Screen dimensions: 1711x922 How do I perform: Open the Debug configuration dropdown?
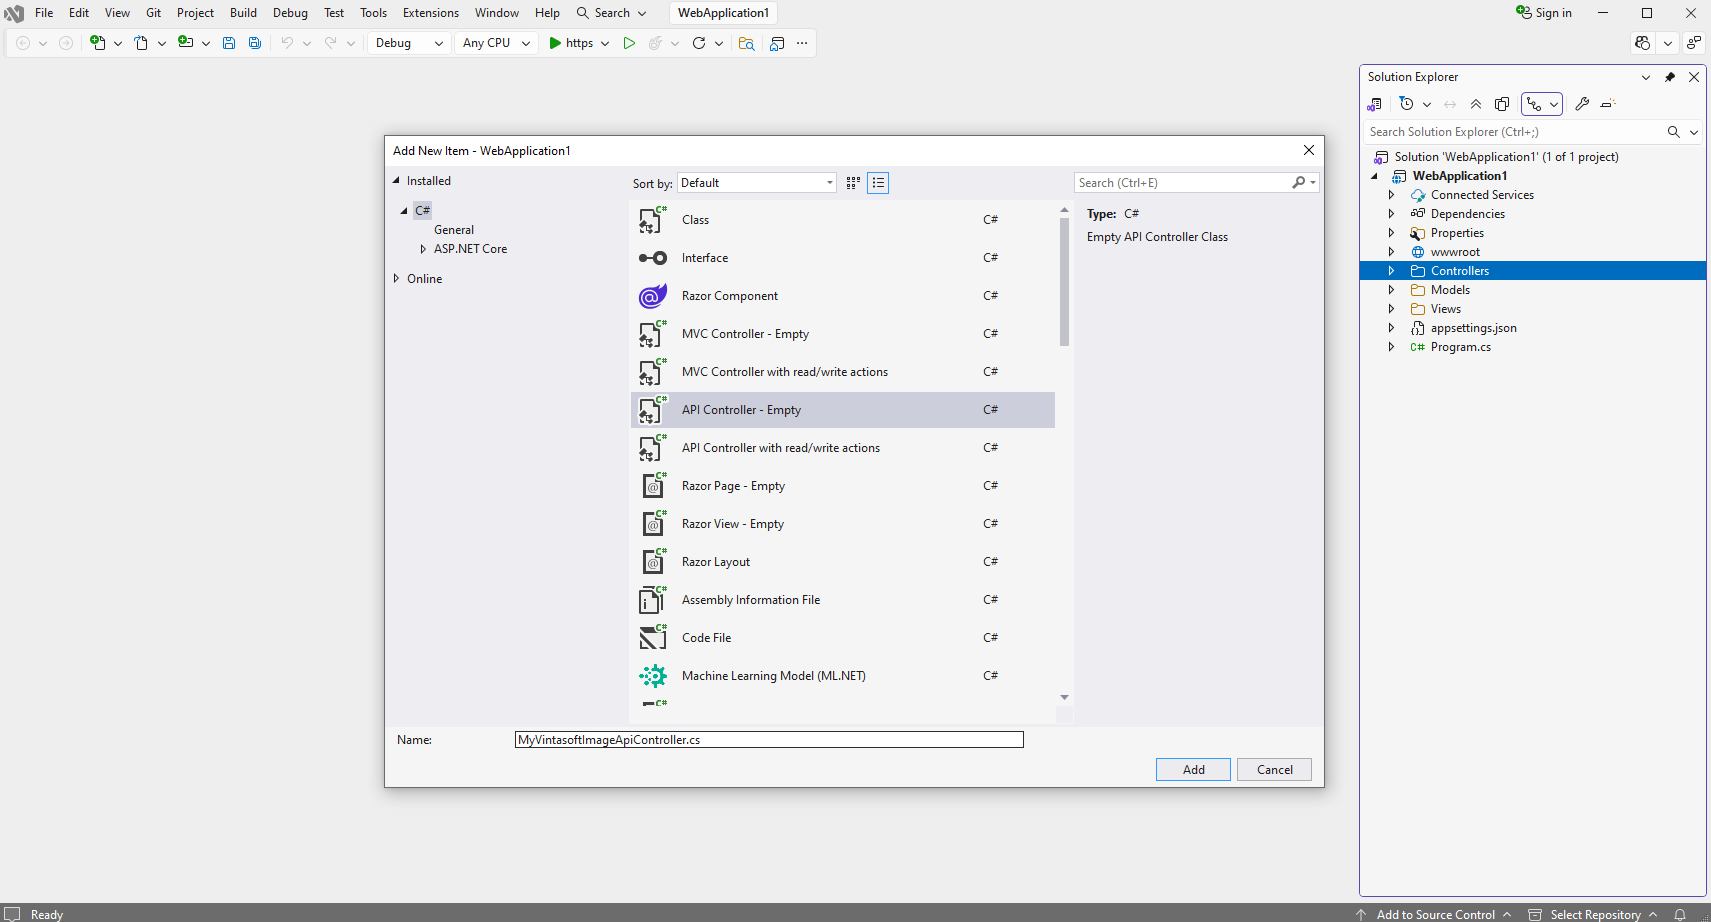409,43
